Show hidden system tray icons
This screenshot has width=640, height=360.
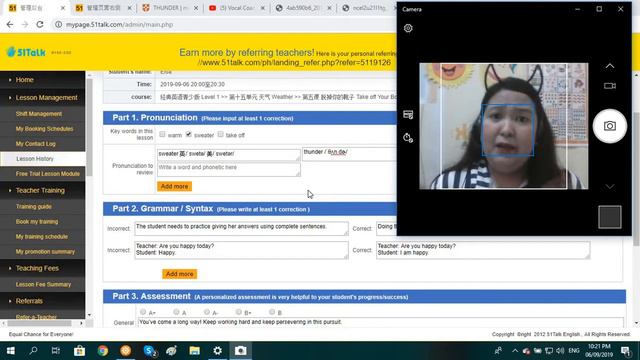pyautogui.click(x=515, y=351)
